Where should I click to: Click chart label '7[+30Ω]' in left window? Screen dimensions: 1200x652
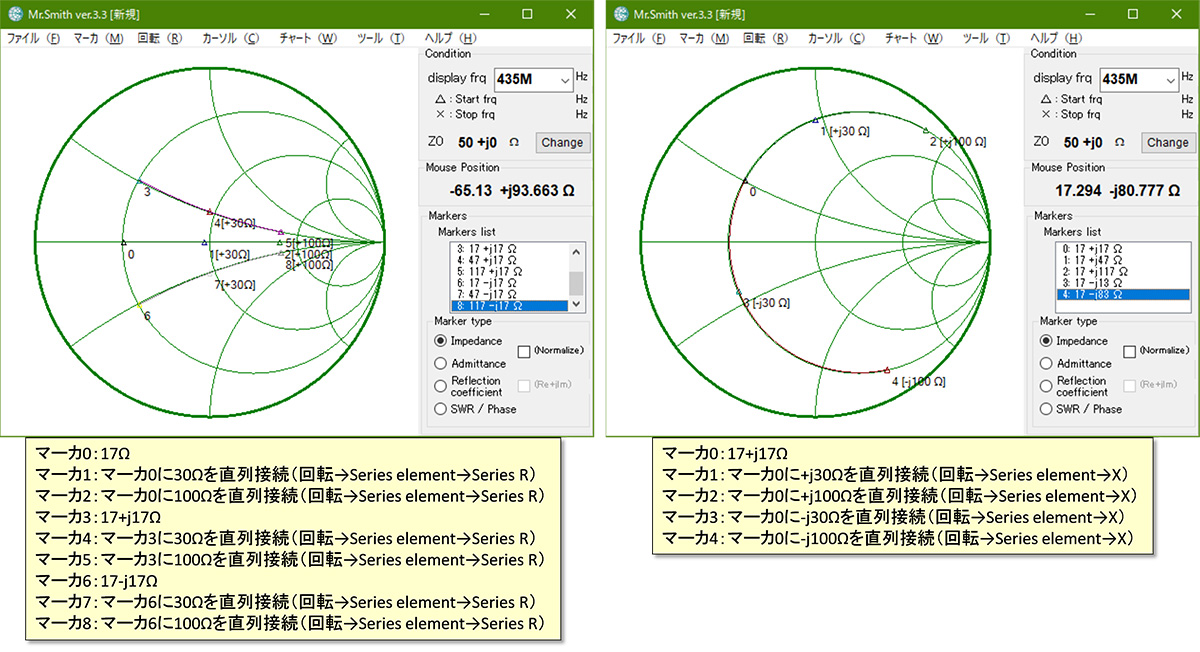[x=234, y=285]
